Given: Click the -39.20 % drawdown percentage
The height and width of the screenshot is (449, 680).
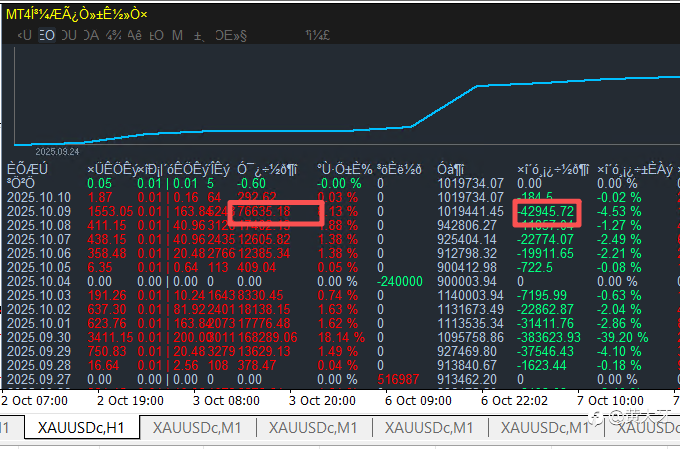Looking at the screenshot, I should click(x=623, y=337).
